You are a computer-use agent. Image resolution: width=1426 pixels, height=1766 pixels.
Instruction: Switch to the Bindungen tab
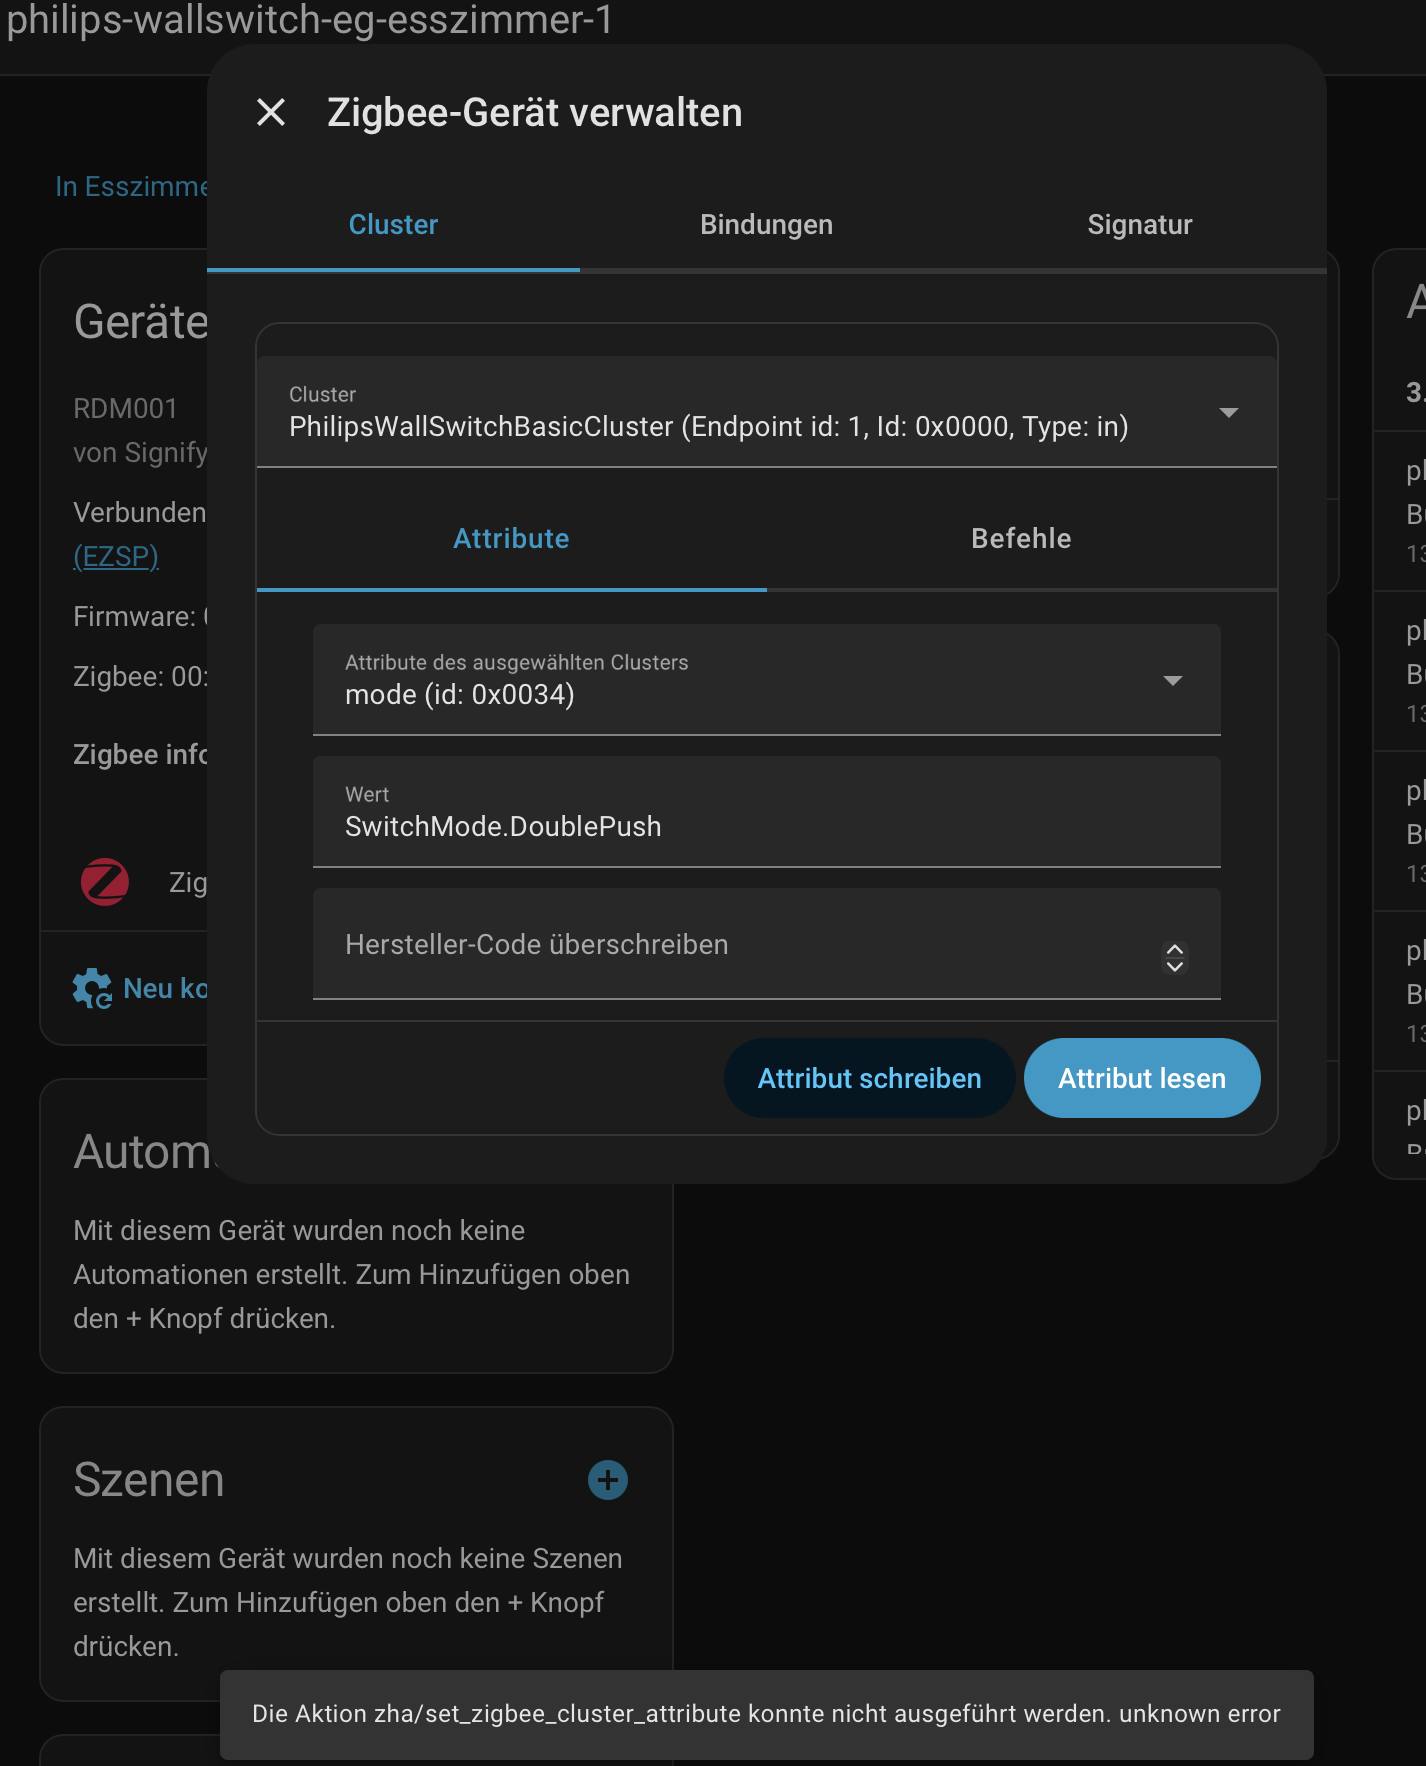click(x=766, y=225)
